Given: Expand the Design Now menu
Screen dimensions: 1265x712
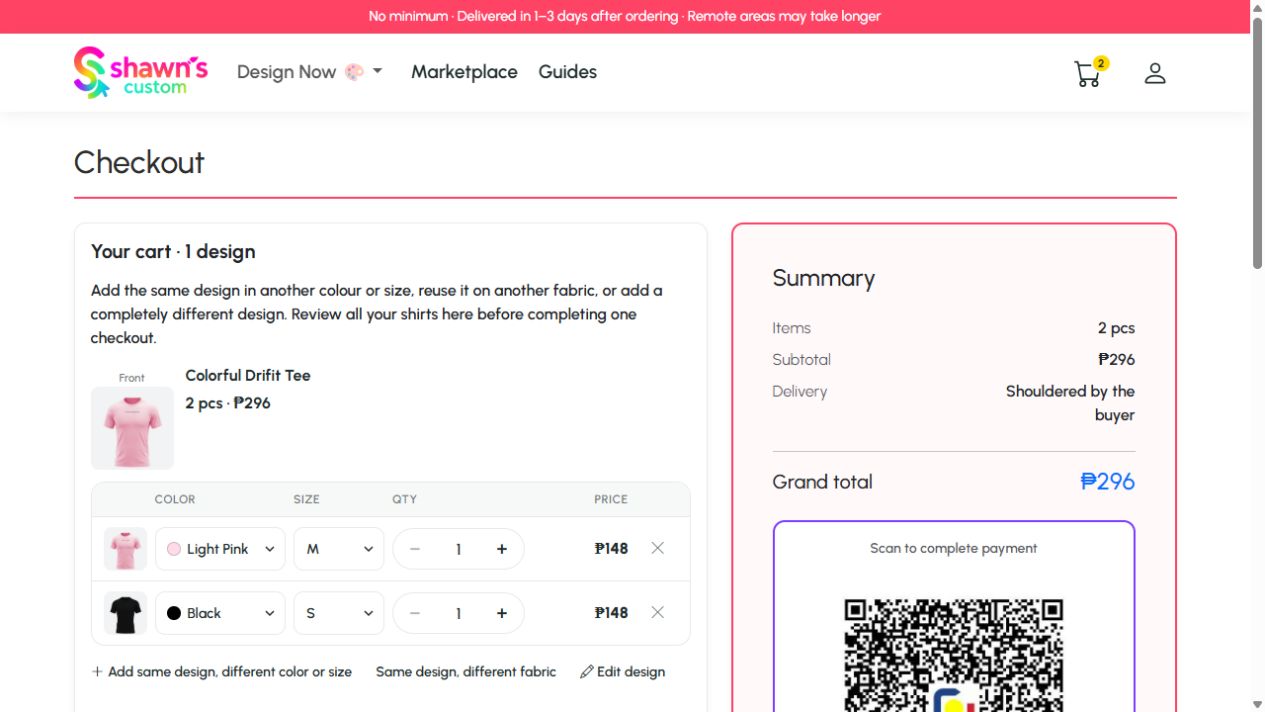Looking at the screenshot, I should 310,72.
